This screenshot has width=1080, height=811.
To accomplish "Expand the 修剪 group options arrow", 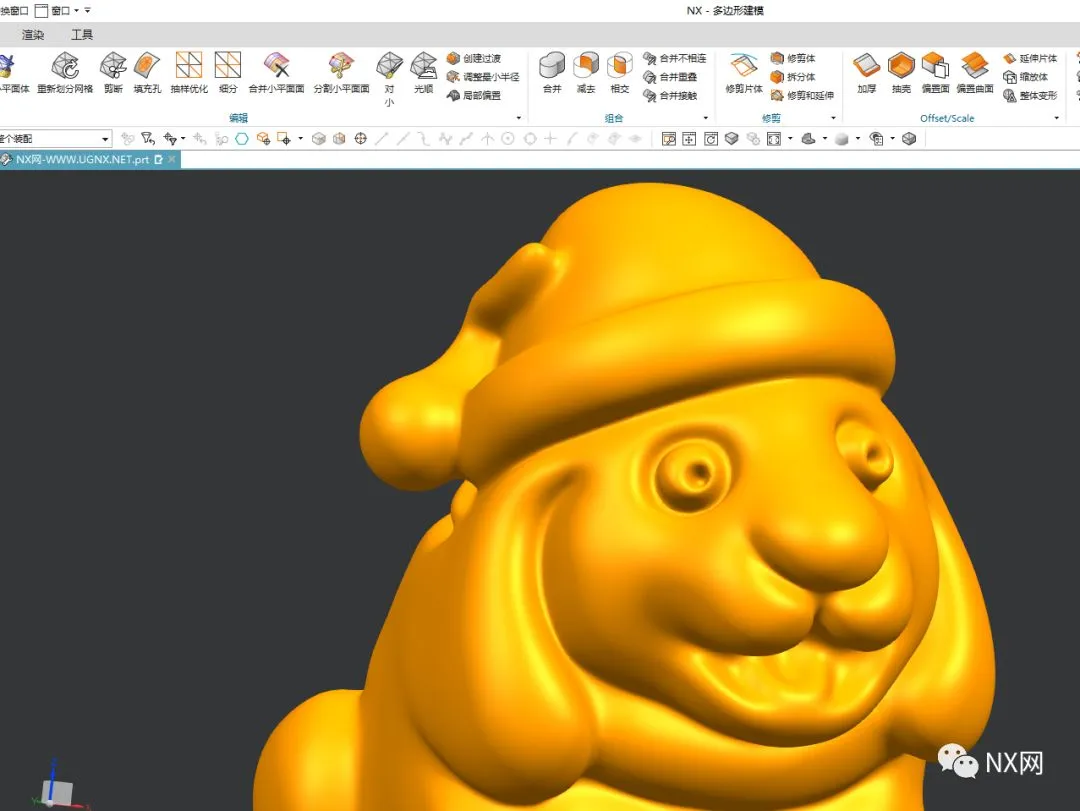I will (x=833, y=119).
